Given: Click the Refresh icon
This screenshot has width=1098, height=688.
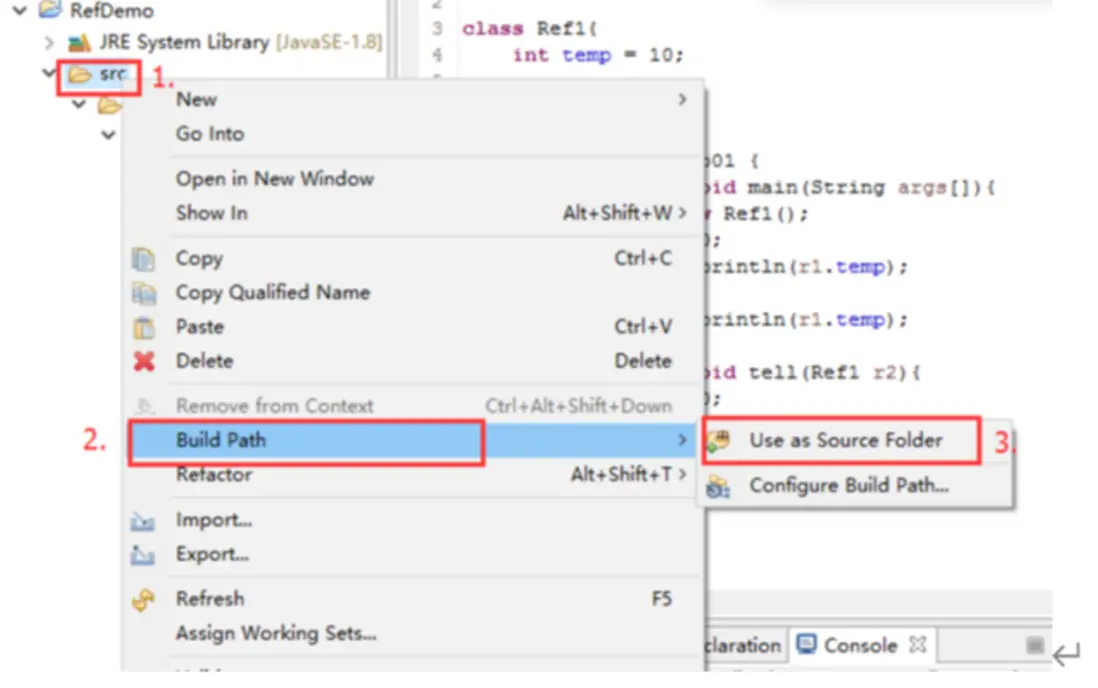Looking at the screenshot, I should 145,599.
